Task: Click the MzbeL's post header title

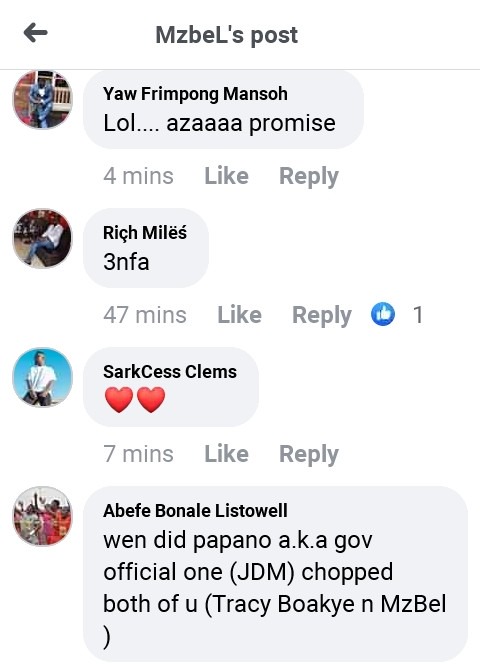Action: pyautogui.click(x=227, y=35)
